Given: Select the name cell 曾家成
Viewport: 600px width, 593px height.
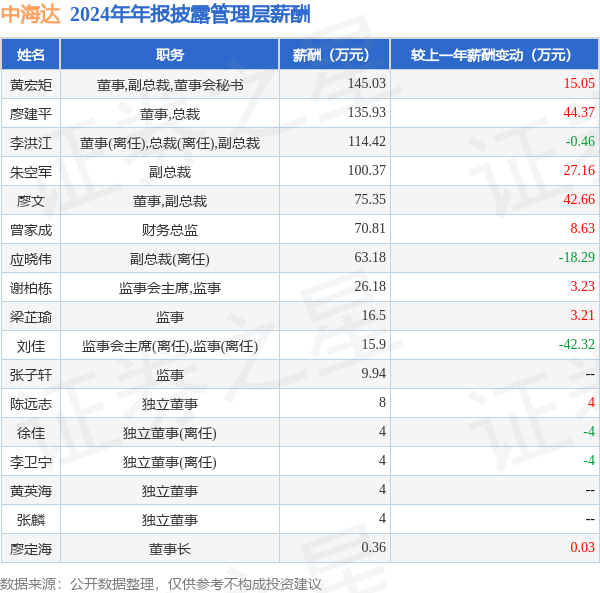Looking at the screenshot, I should coord(31,230).
